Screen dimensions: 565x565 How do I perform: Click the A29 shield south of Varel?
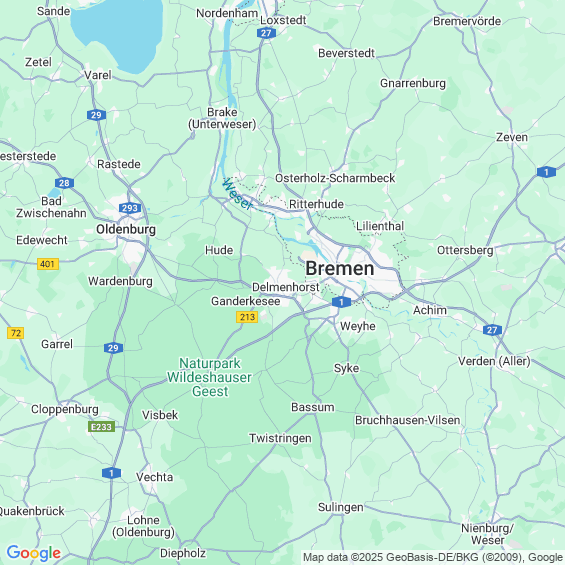(96, 115)
